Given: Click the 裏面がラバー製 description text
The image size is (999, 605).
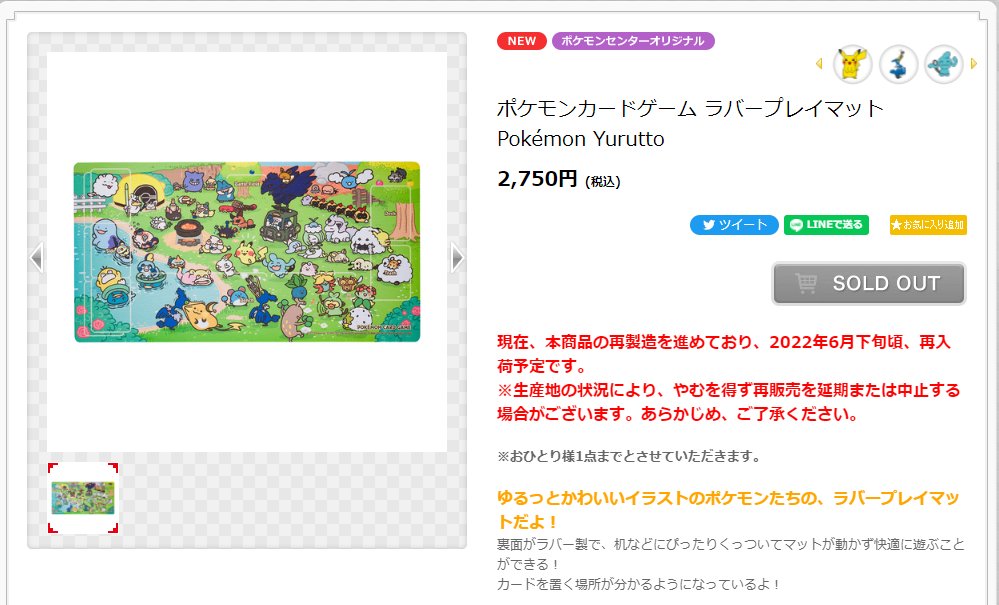Looking at the screenshot, I should pos(731,554).
